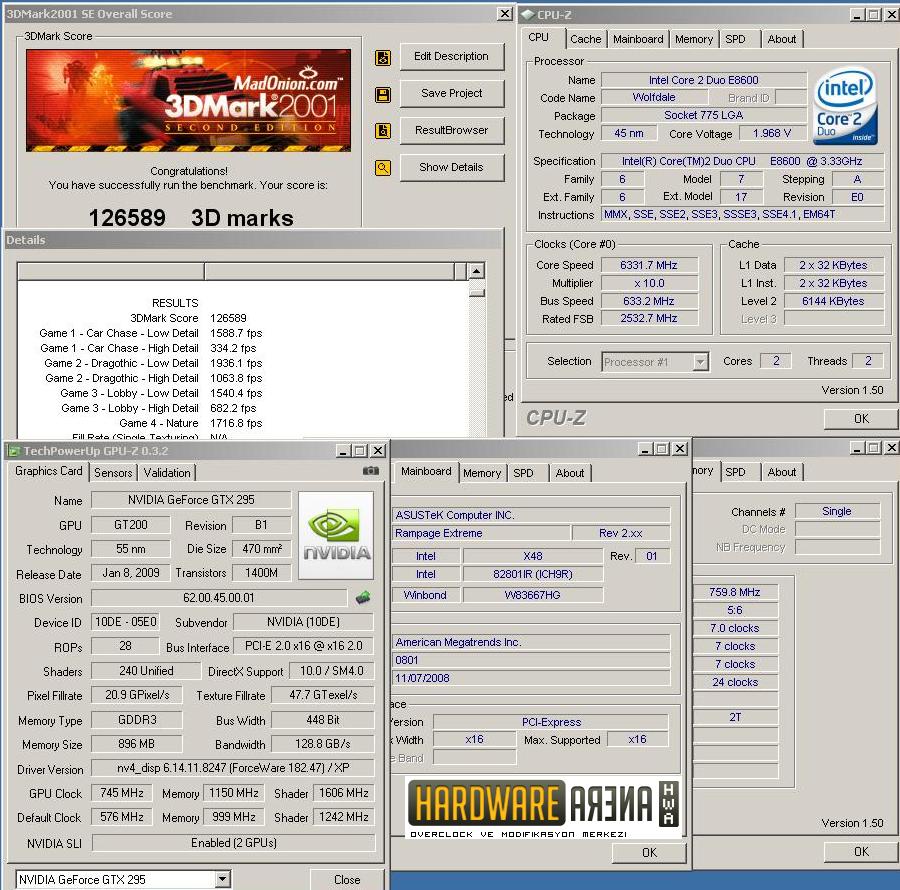Switch to the Sensors tab in GPU-Z
The width and height of the screenshot is (900, 890).
tap(113, 473)
